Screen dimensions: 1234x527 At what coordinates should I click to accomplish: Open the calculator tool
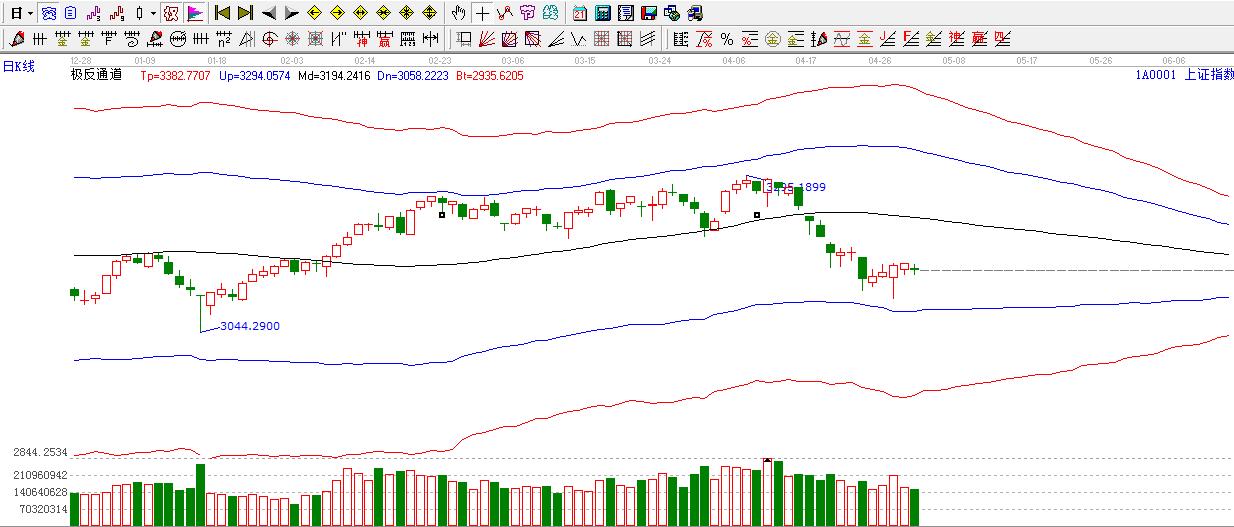[x=603, y=13]
